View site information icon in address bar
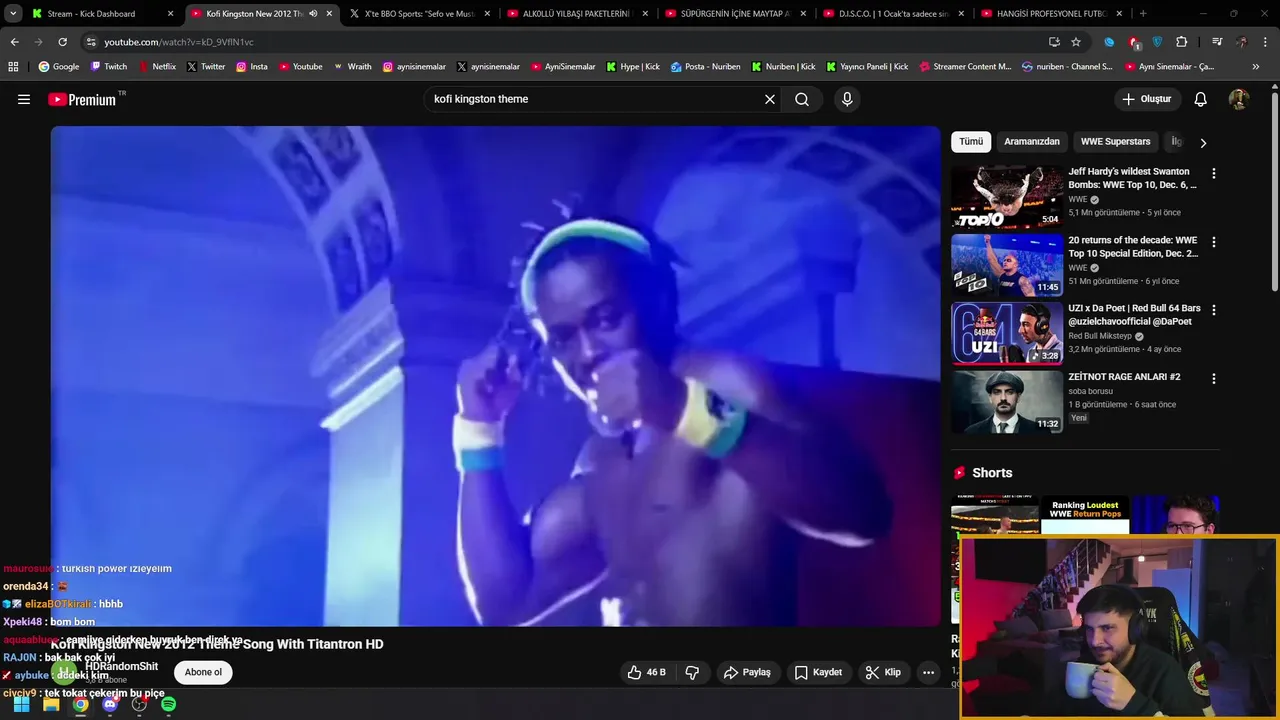This screenshot has height=720, width=1280. pyautogui.click(x=91, y=42)
